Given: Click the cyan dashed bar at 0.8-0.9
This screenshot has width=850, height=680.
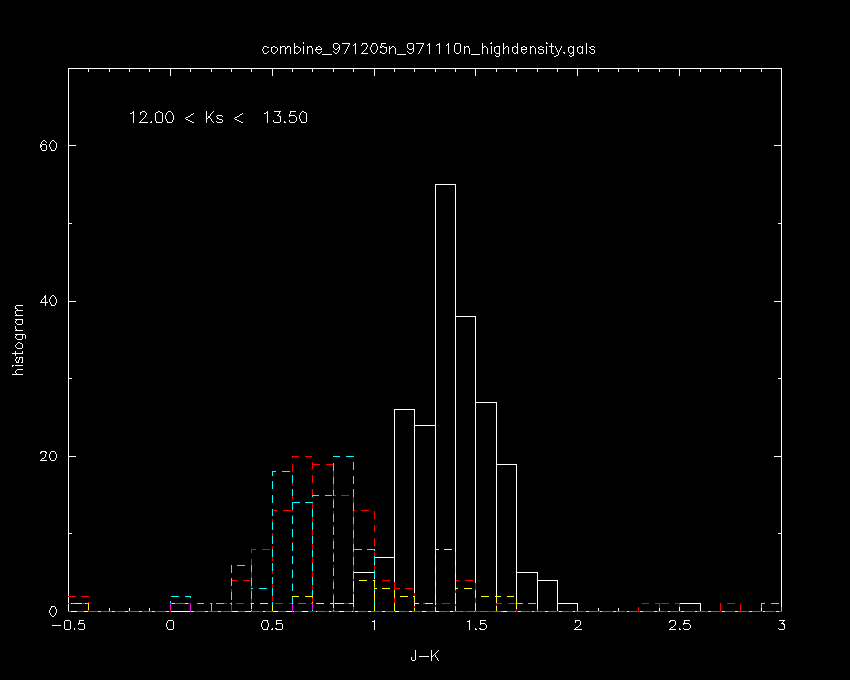Looking at the screenshot, I should pos(343,534).
